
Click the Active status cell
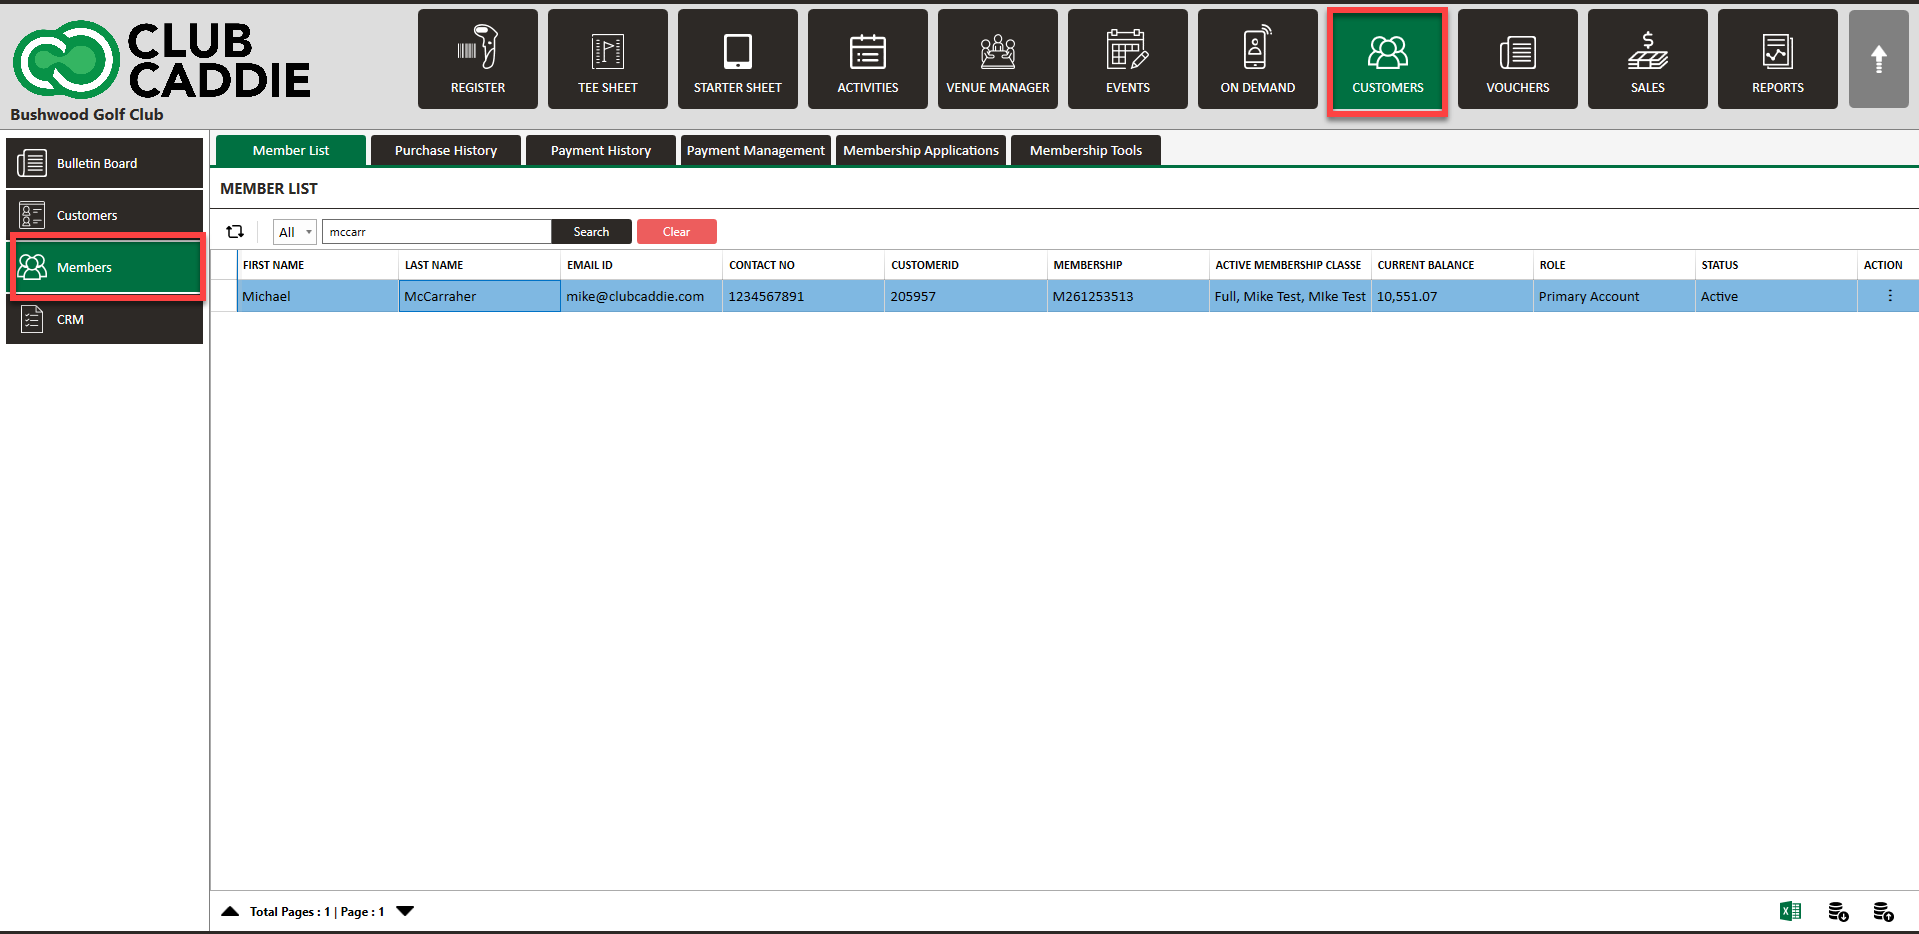pyautogui.click(x=1776, y=296)
